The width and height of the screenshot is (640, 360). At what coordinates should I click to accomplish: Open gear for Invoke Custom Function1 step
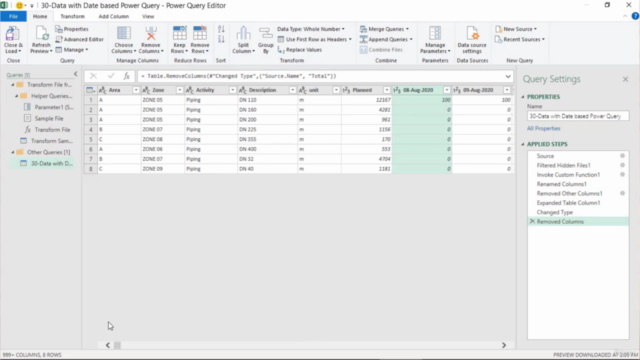coord(622,175)
